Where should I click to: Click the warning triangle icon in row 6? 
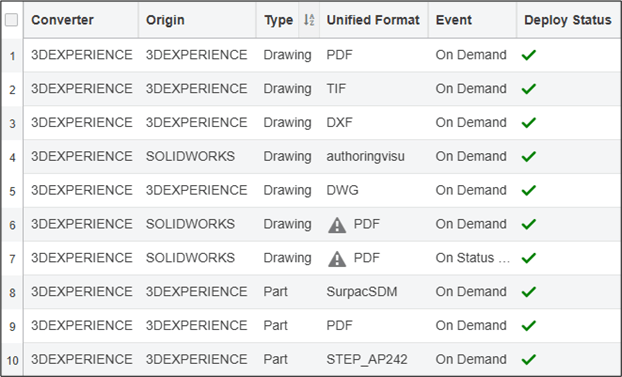337,225
